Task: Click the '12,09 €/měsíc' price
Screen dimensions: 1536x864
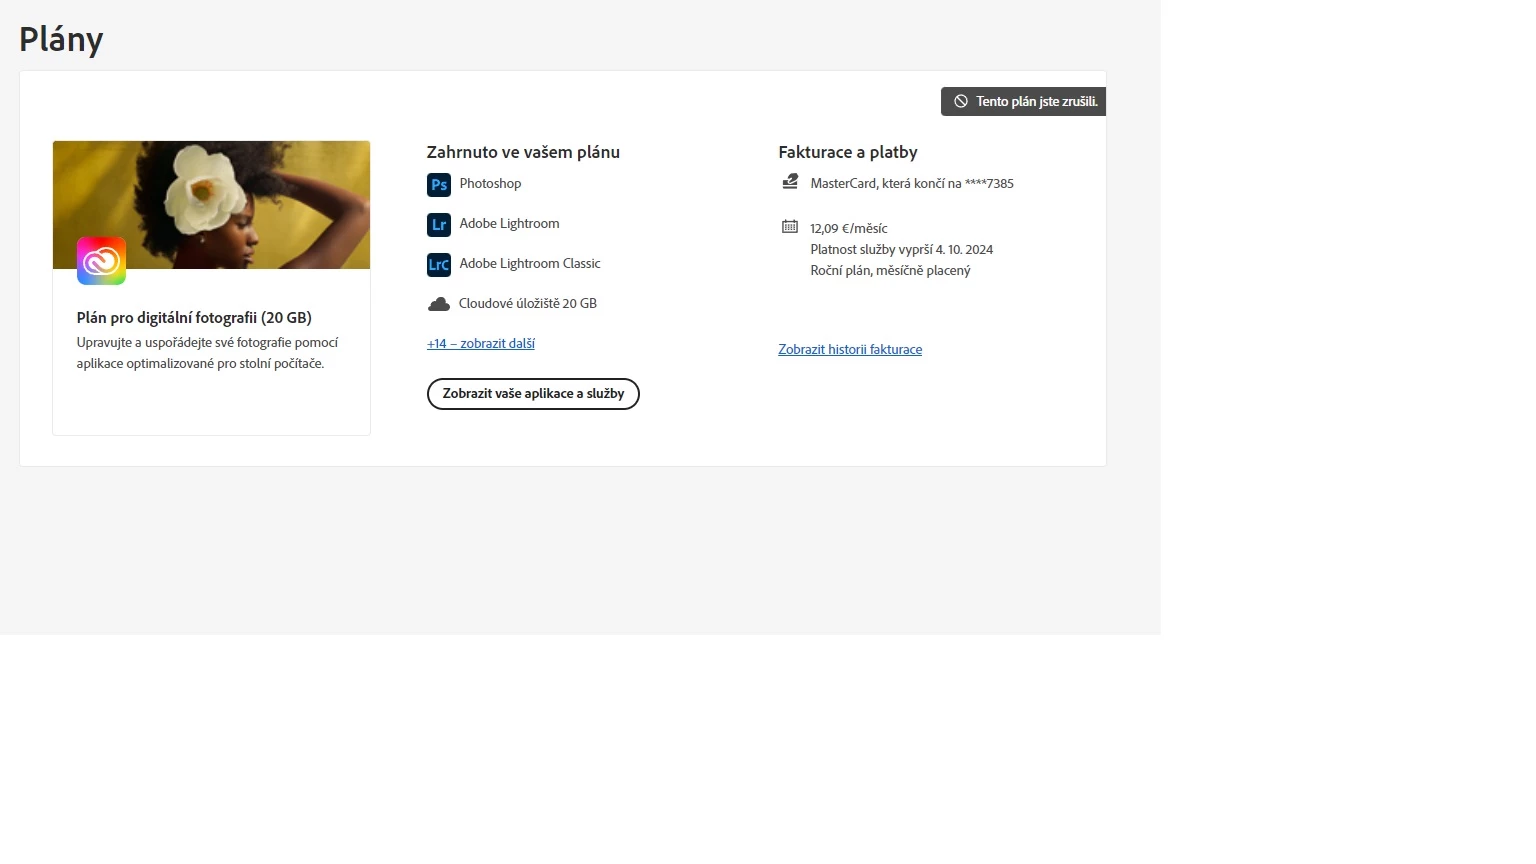Action: 849,228
